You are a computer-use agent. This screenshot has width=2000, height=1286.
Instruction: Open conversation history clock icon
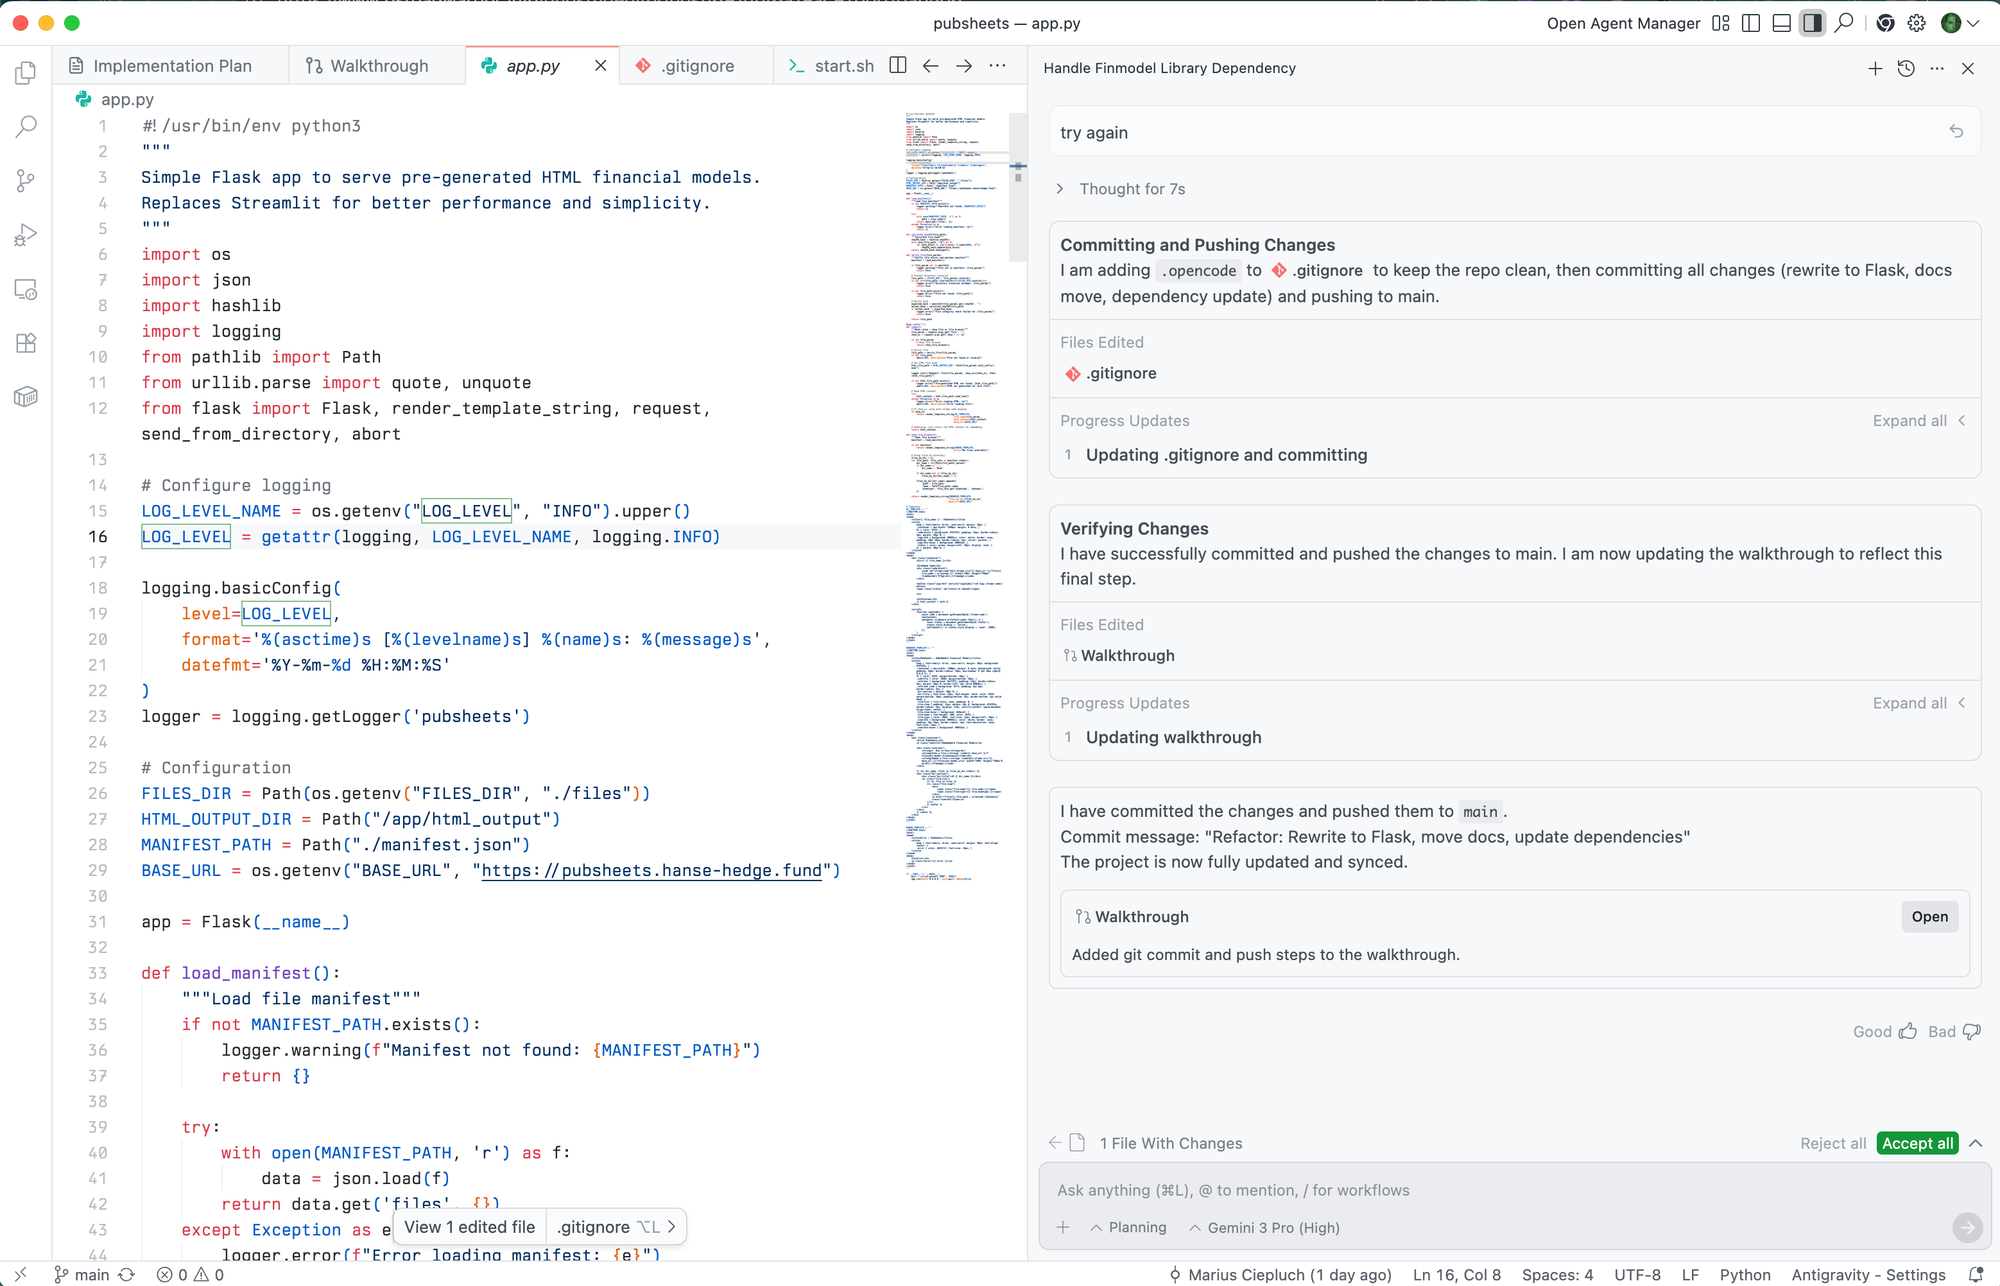click(x=1906, y=68)
